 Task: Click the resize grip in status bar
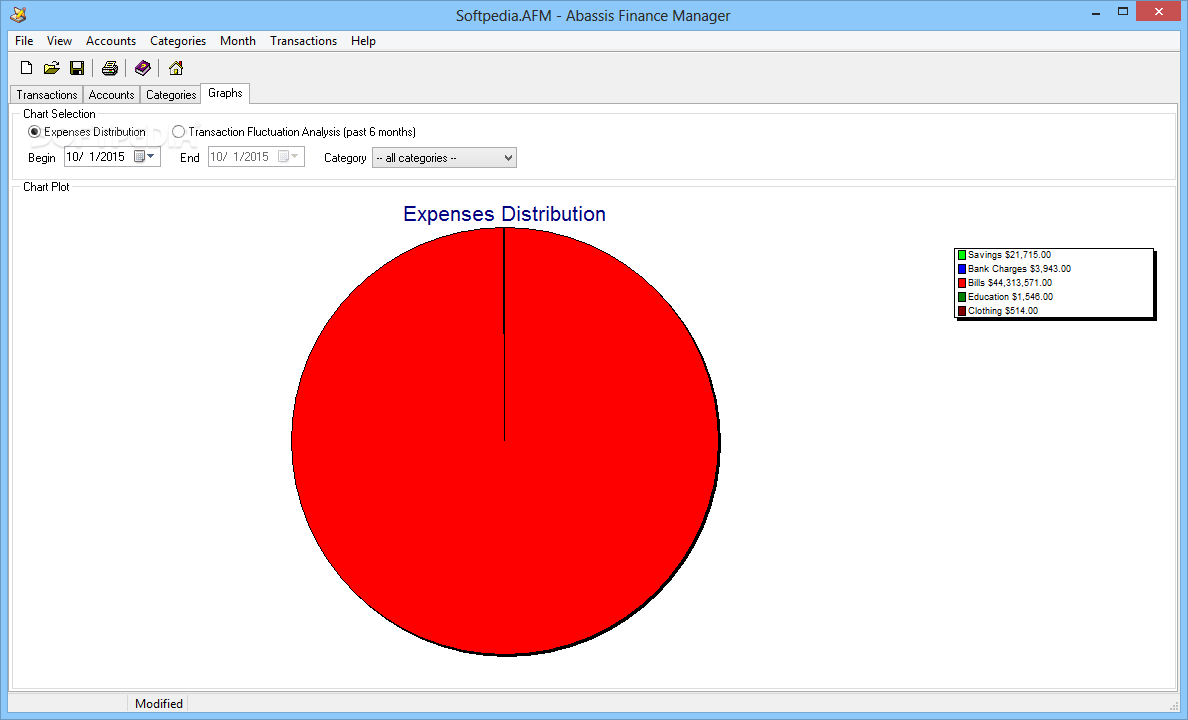[x=1174, y=706]
